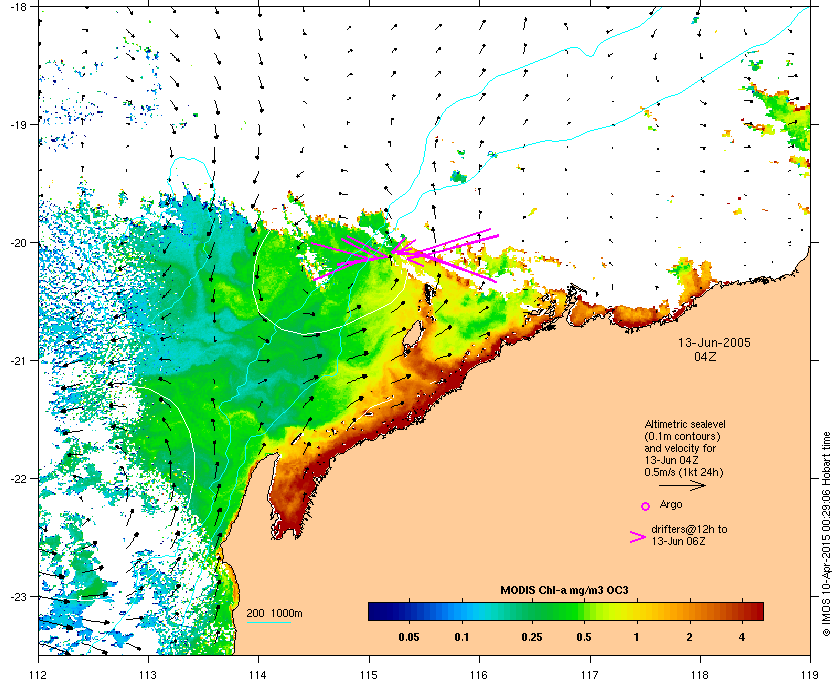840x680 pixels.
Task: Click the magenta drifter arrowhead legend symbol
Action: coord(638,537)
